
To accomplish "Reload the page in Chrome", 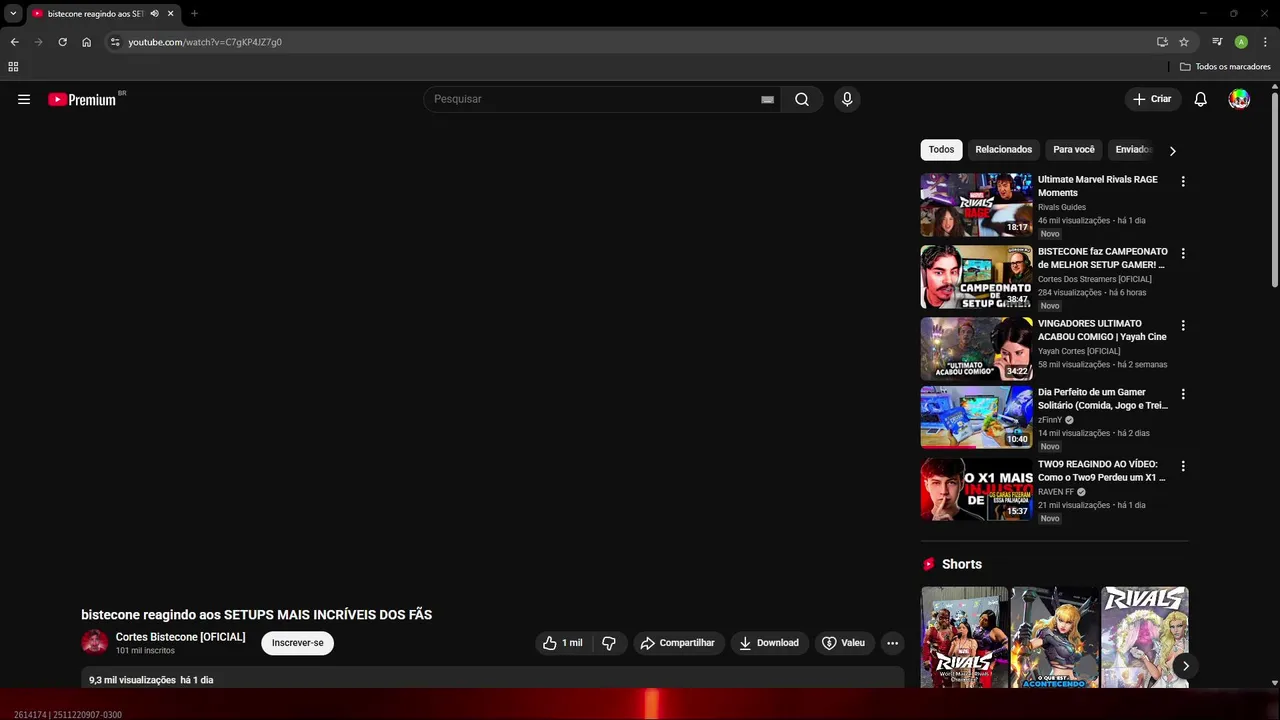I will pyautogui.click(x=62, y=42).
